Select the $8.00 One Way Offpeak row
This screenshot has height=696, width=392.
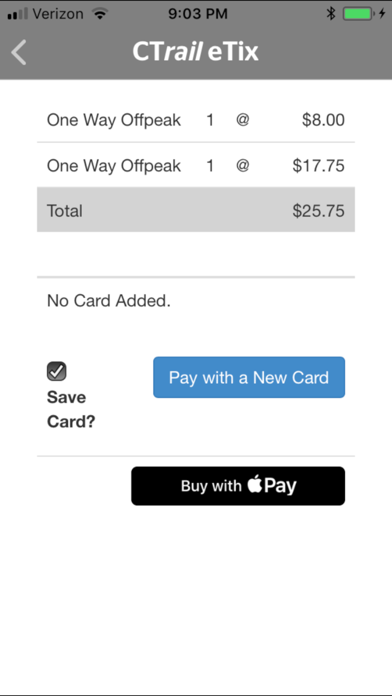(x=196, y=120)
